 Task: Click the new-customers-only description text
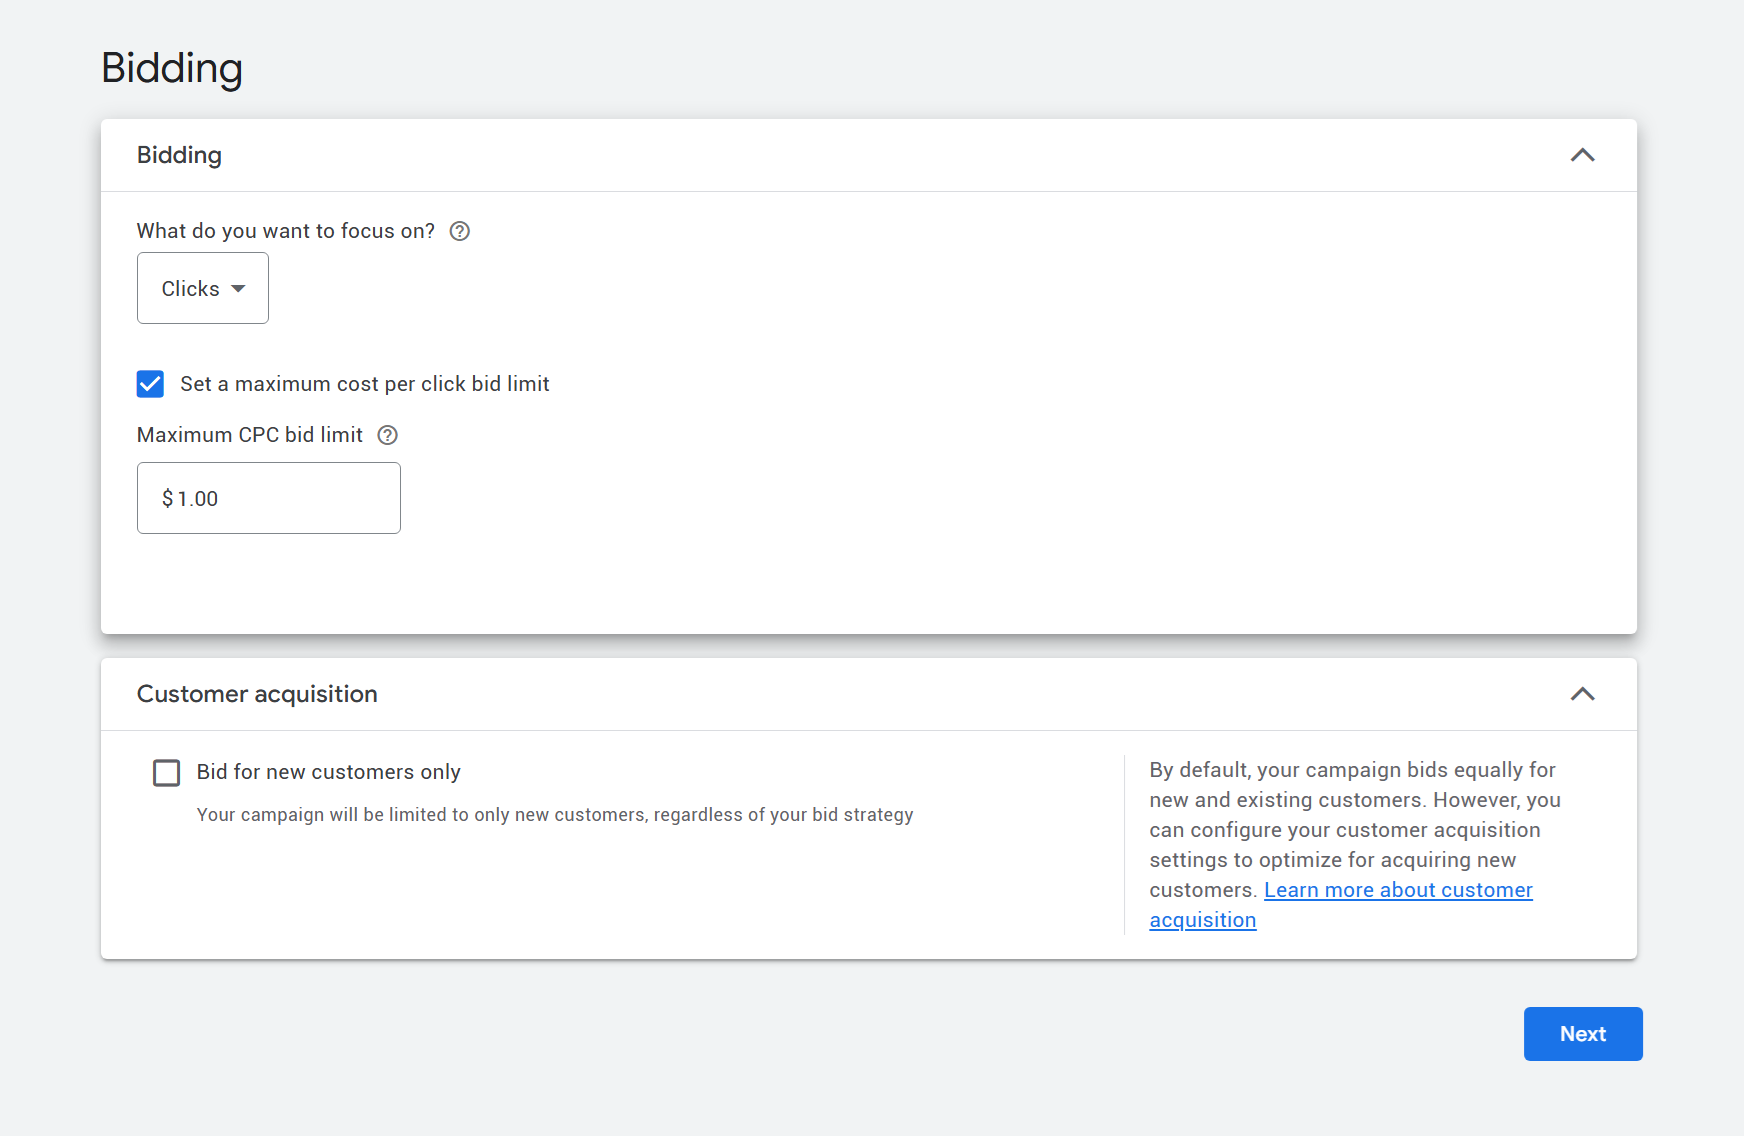(555, 815)
